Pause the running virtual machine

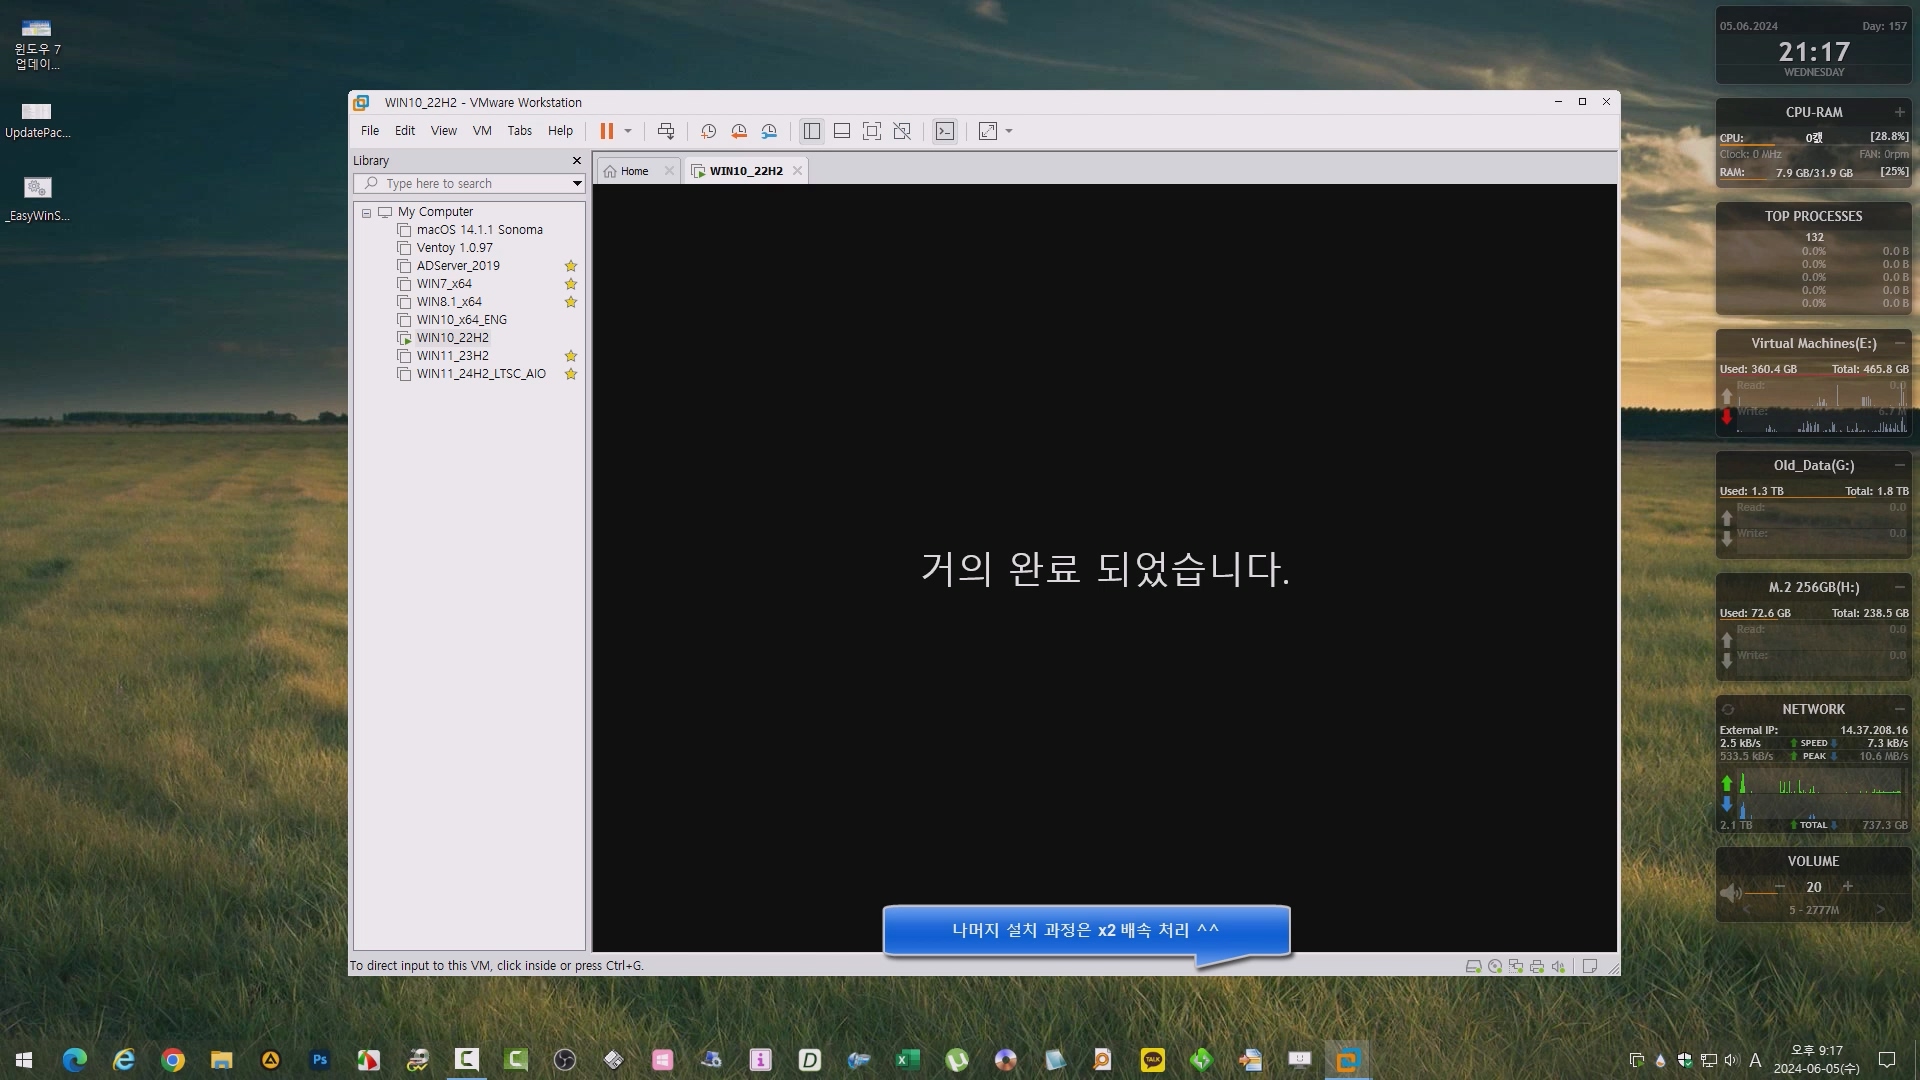606,131
